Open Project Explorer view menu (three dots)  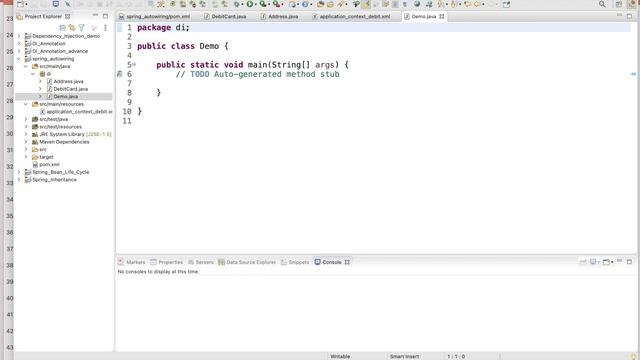tap(105, 28)
